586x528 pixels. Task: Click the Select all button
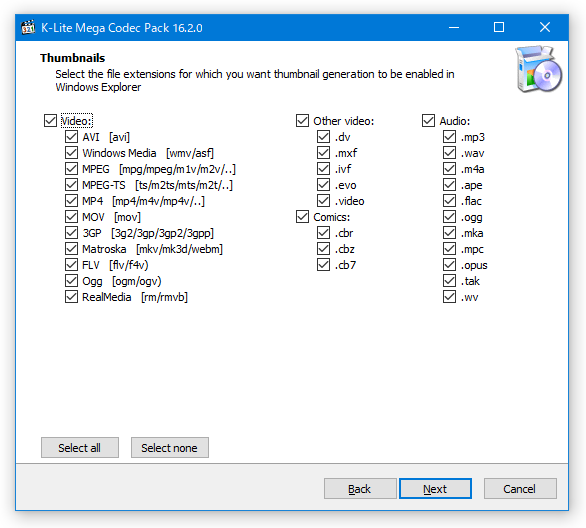point(80,448)
